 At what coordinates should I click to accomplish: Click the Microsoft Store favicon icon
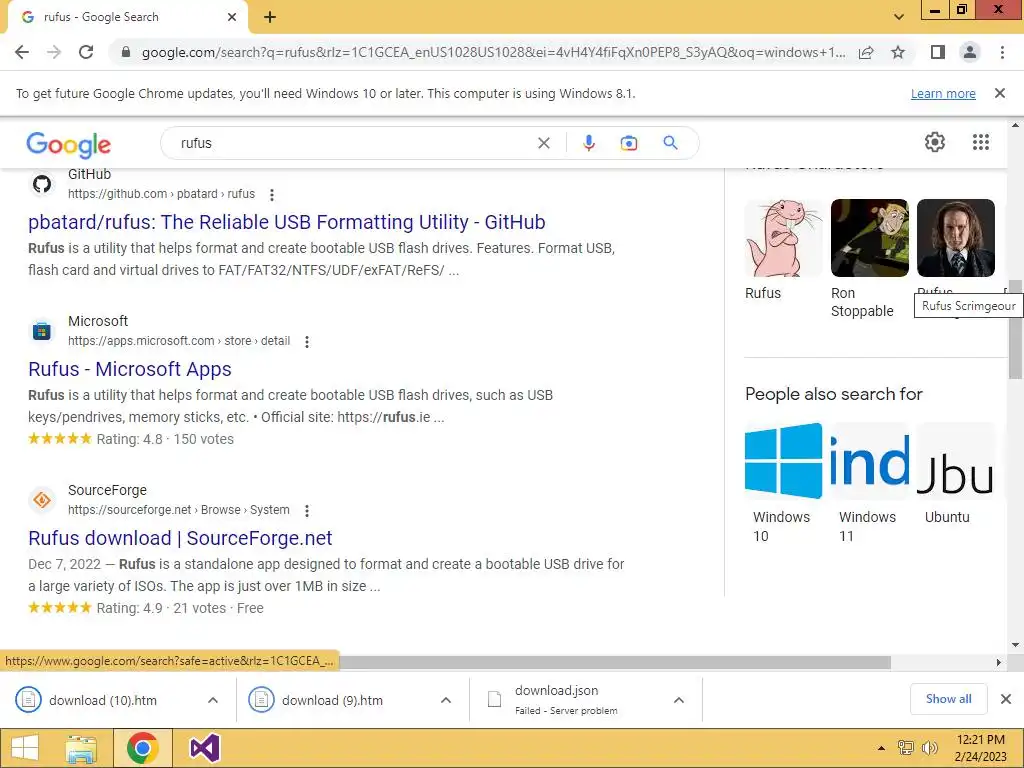point(42,331)
